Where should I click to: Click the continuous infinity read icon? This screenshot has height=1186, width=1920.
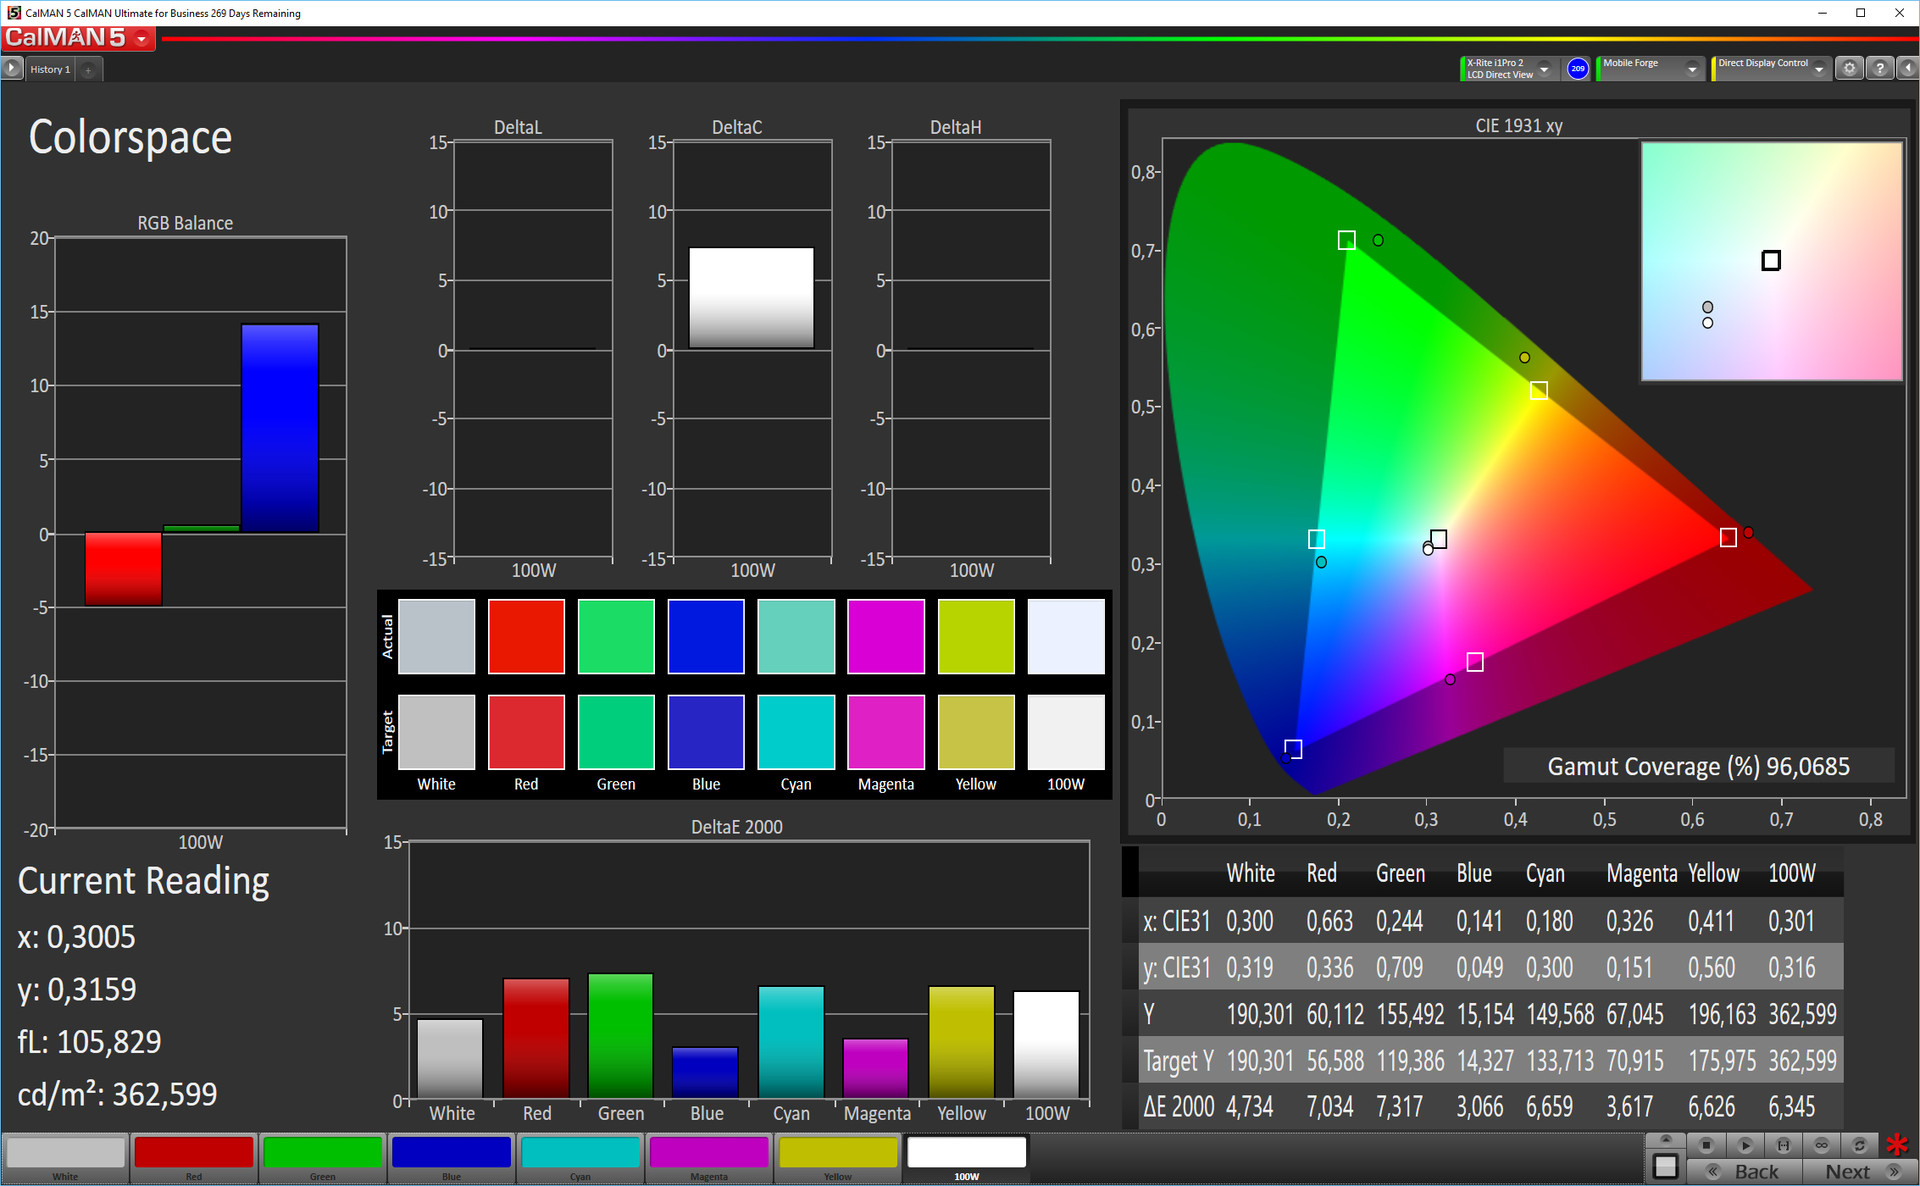(x=1821, y=1145)
